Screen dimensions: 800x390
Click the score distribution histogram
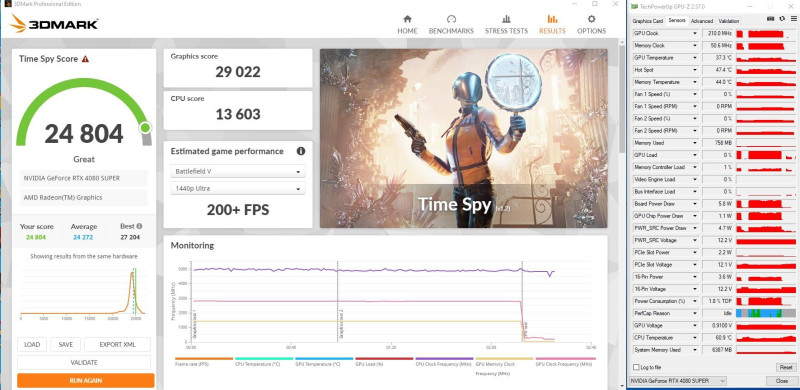click(84, 292)
